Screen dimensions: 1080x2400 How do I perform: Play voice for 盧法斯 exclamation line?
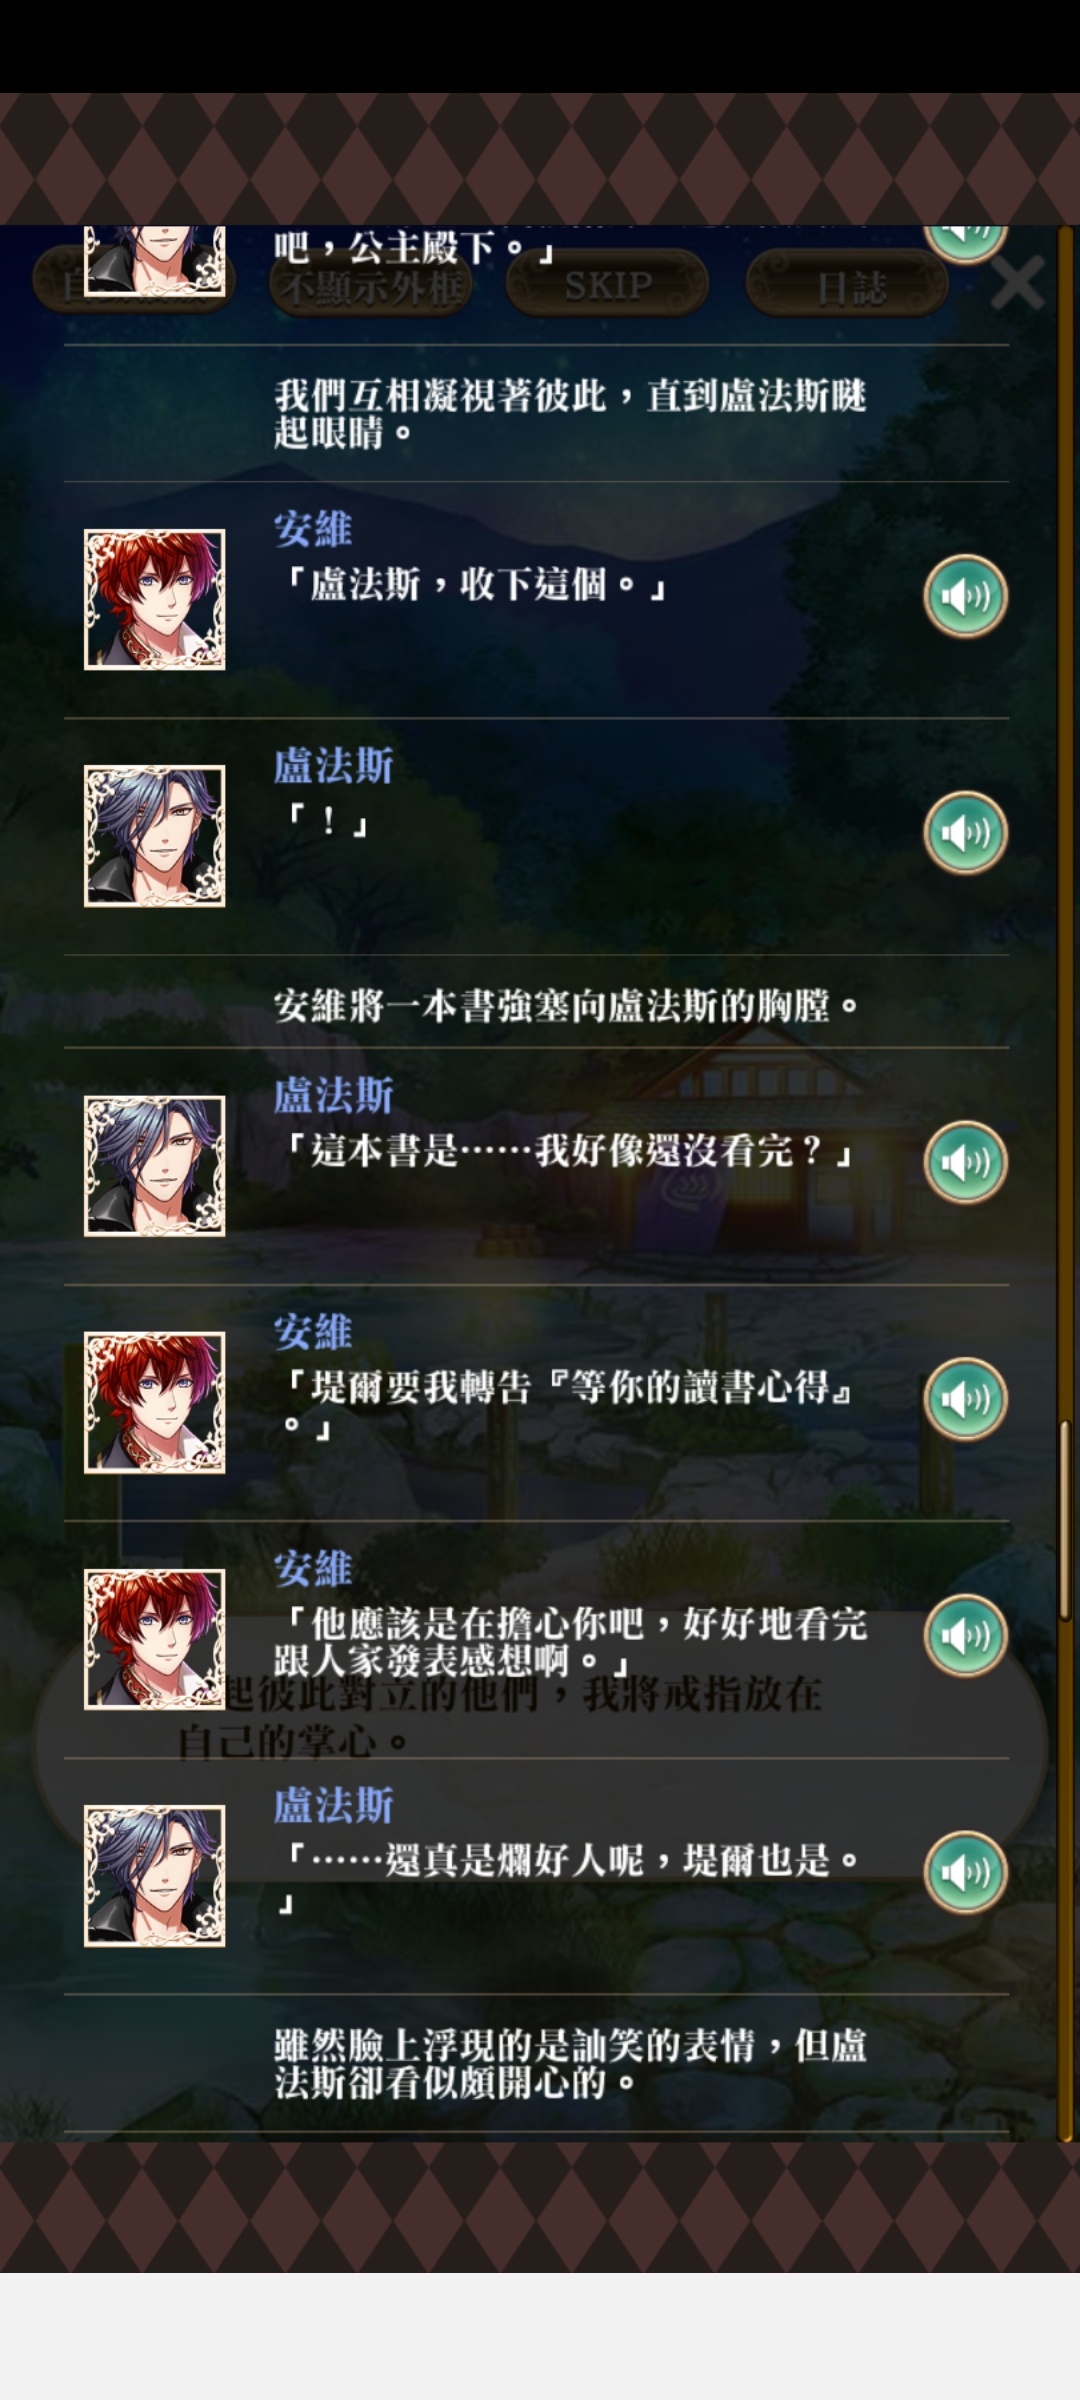point(965,833)
